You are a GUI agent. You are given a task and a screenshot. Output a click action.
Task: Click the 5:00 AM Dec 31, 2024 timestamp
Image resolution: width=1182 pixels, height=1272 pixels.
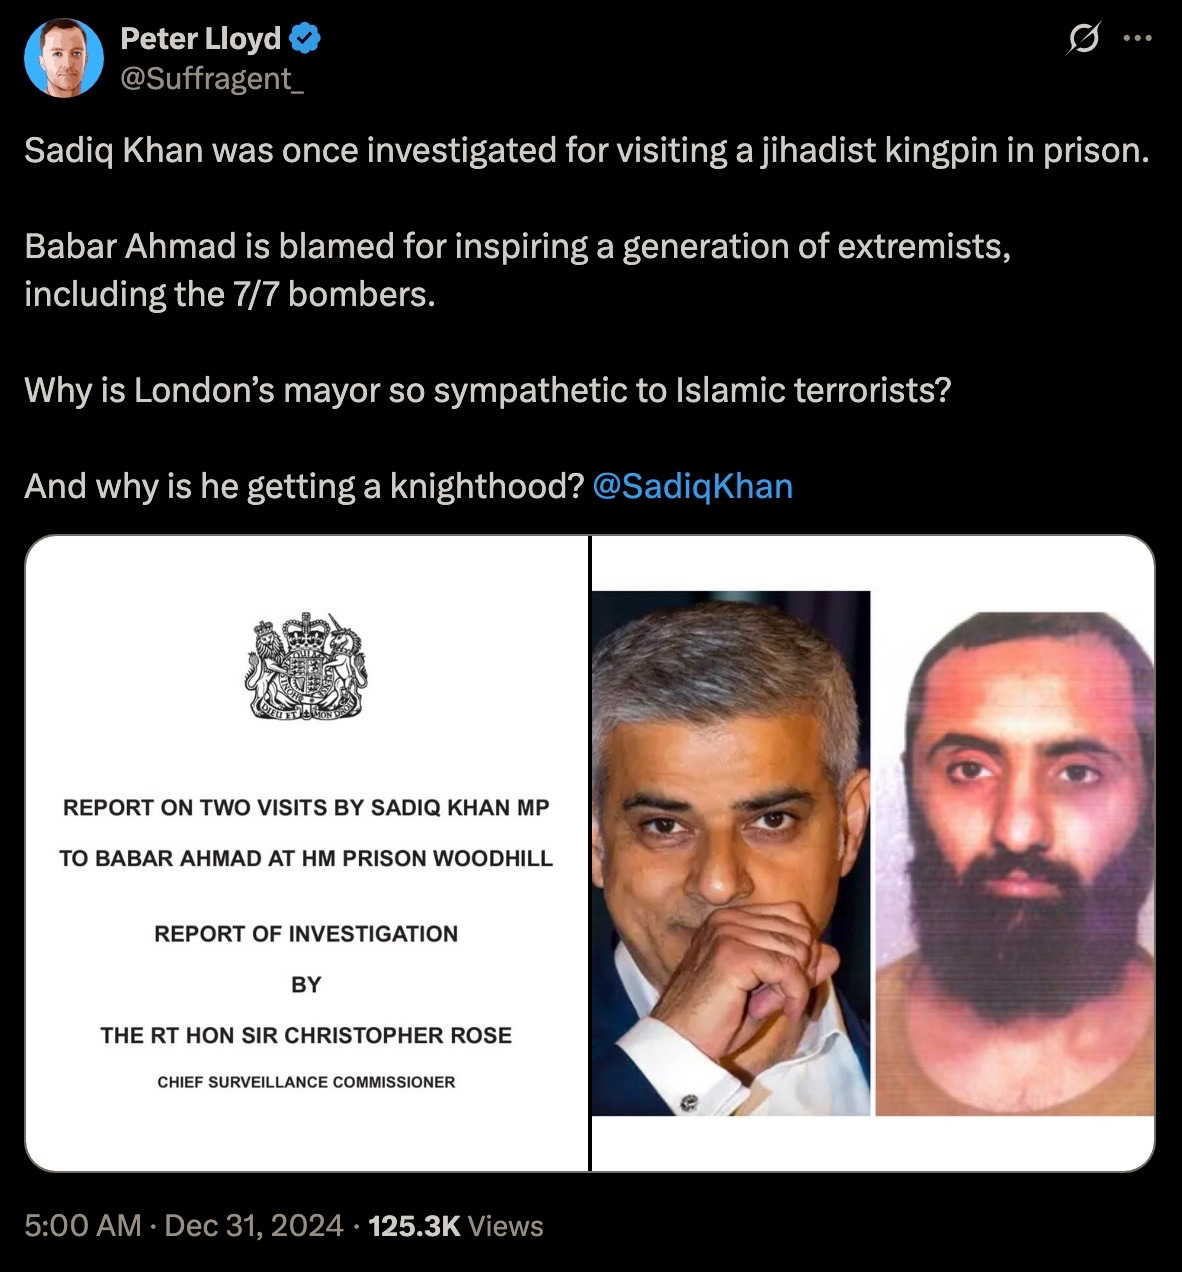coord(184,1226)
